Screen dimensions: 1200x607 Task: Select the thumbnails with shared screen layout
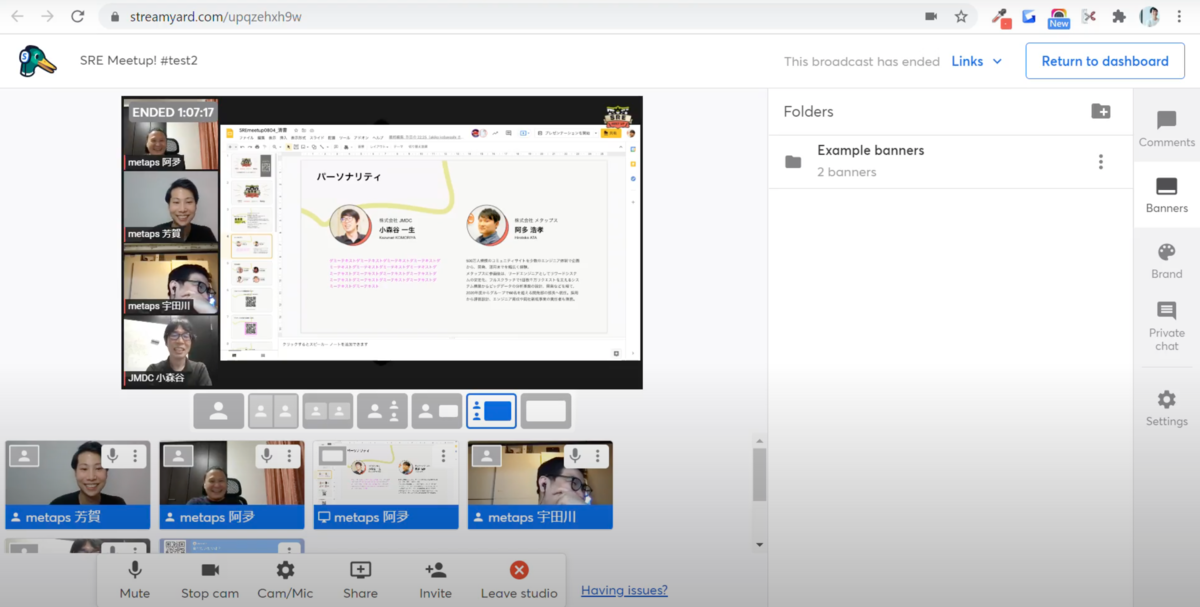click(491, 411)
